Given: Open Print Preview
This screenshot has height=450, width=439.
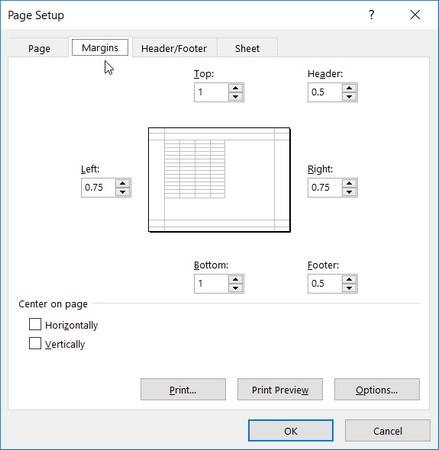Looking at the screenshot, I should click(280, 389).
